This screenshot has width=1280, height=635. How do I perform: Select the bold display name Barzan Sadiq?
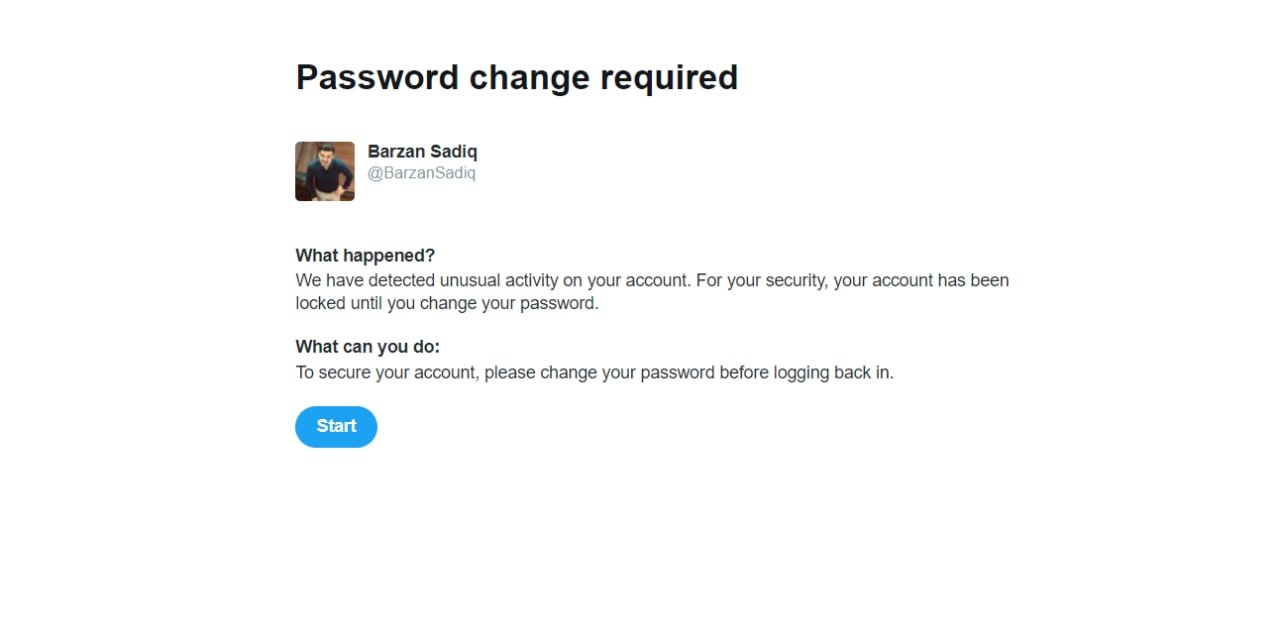pos(422,152)
